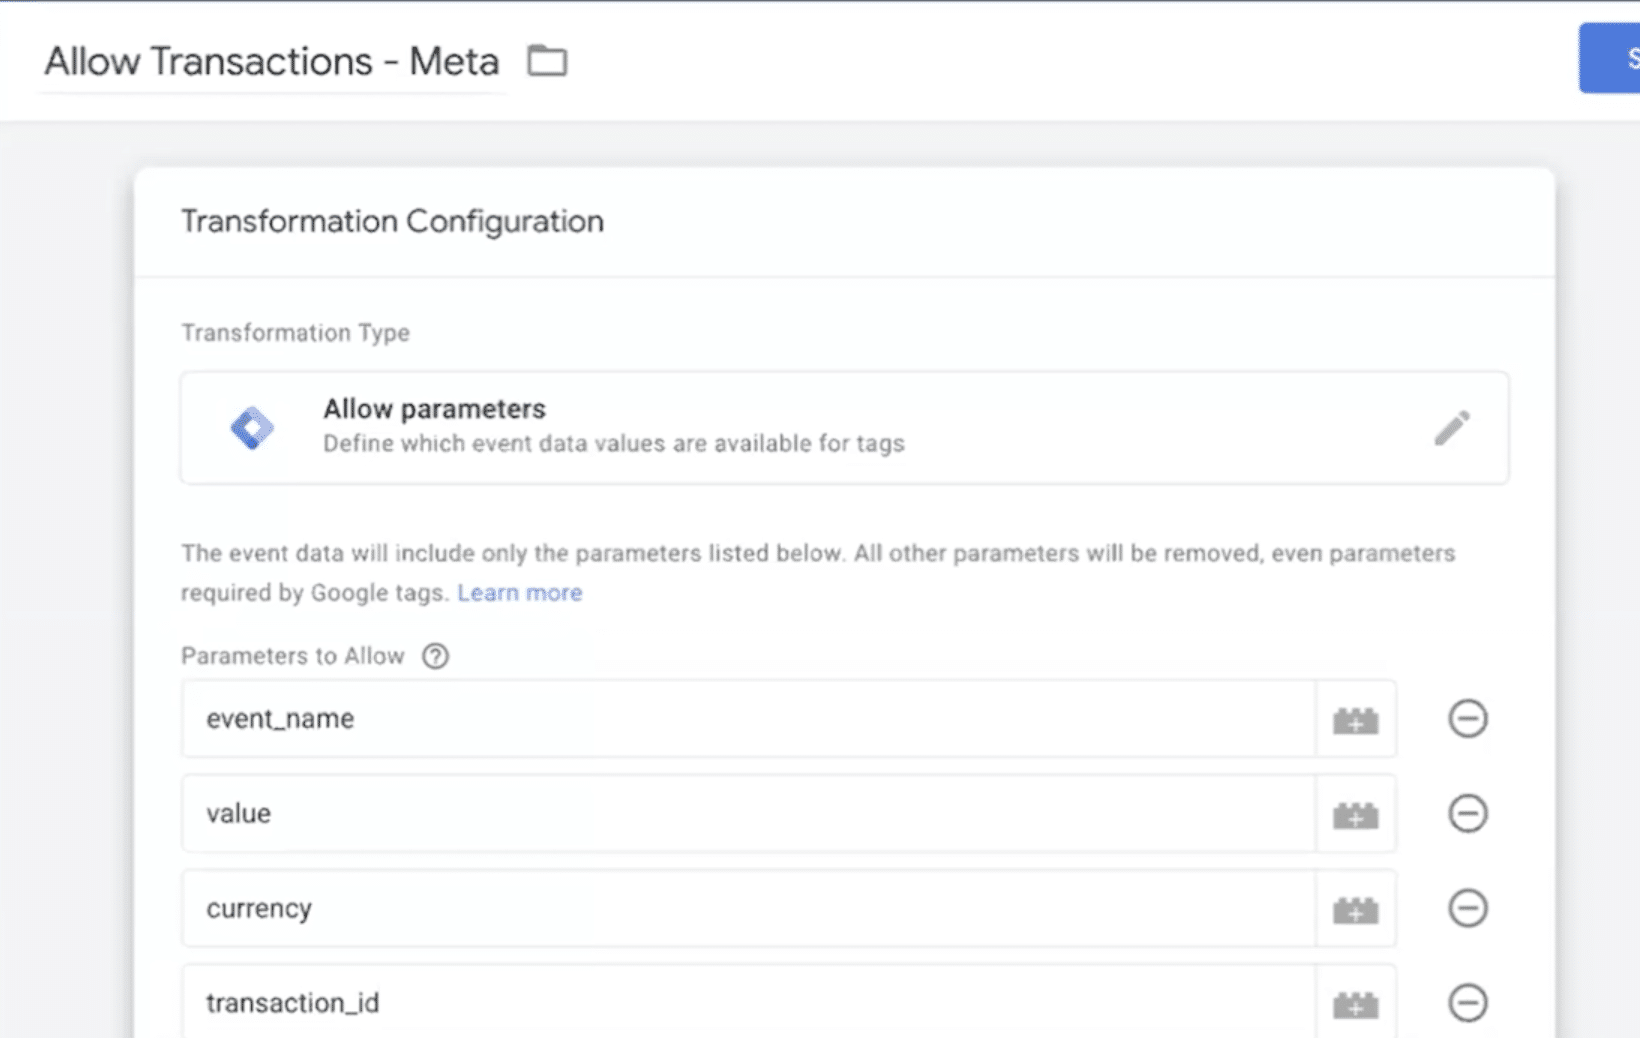Click the Transformation Configuration card header
1640x1038 pixels.
[392, 221]
